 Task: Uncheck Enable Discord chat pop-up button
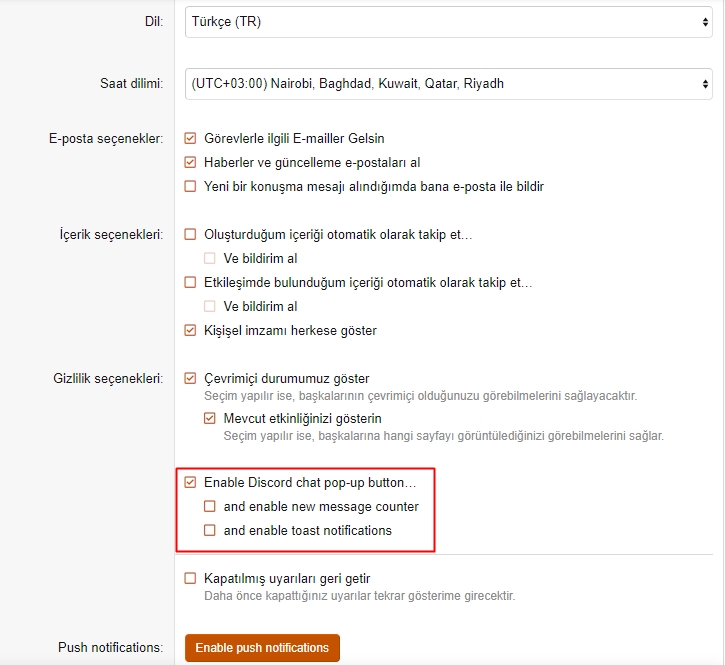(x=191, y=482)
